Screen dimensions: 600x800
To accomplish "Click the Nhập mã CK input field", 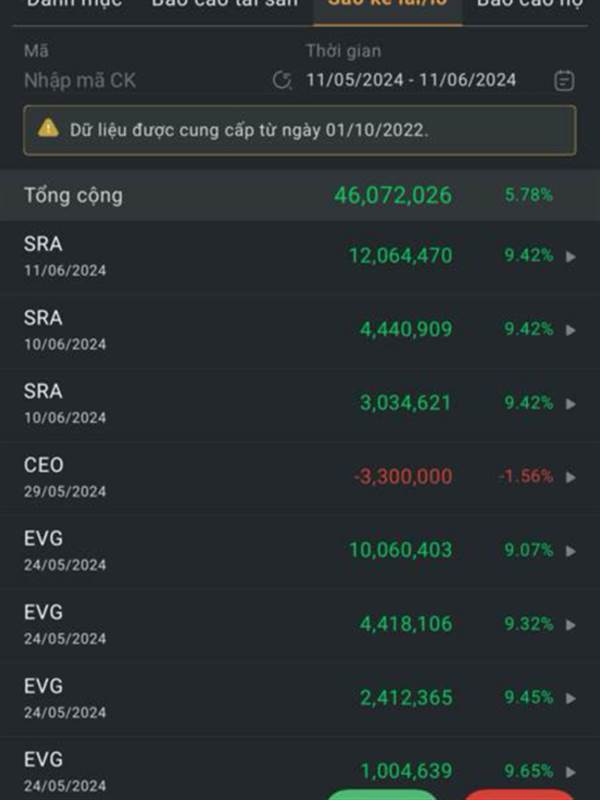I will click(x=140, y=81).
